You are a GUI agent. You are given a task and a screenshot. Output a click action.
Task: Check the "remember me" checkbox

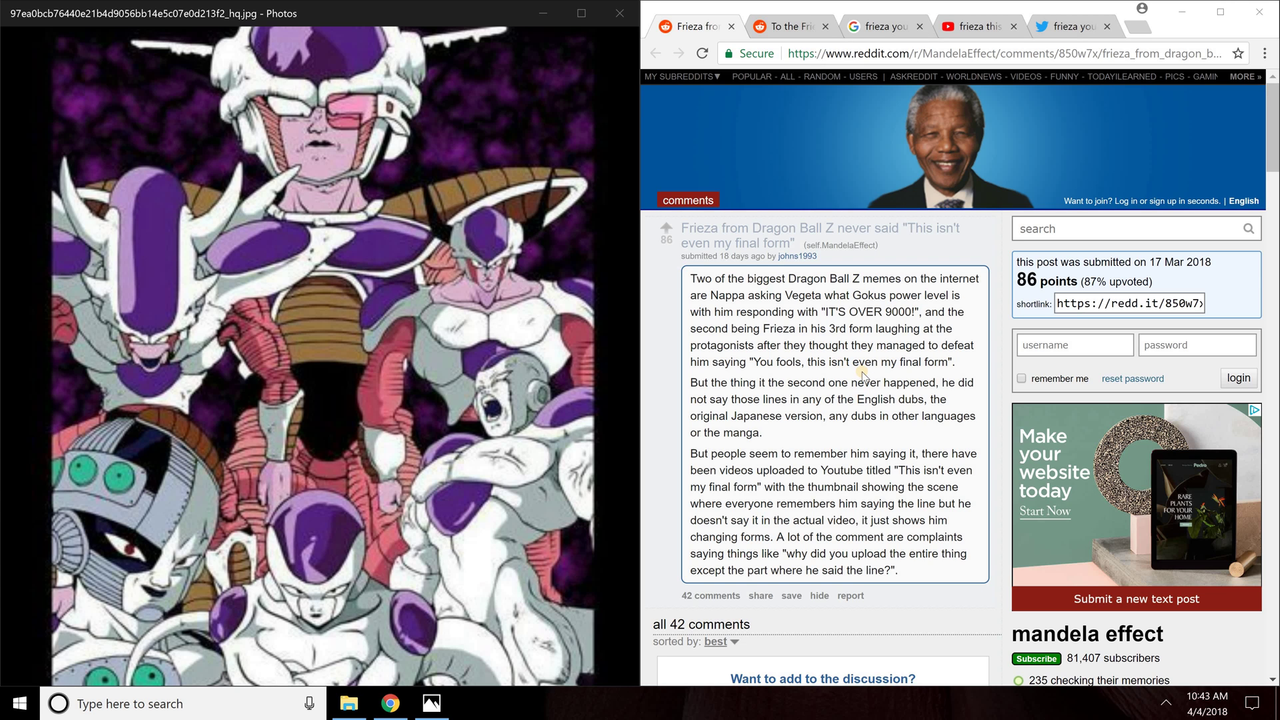coord(1021,379)
